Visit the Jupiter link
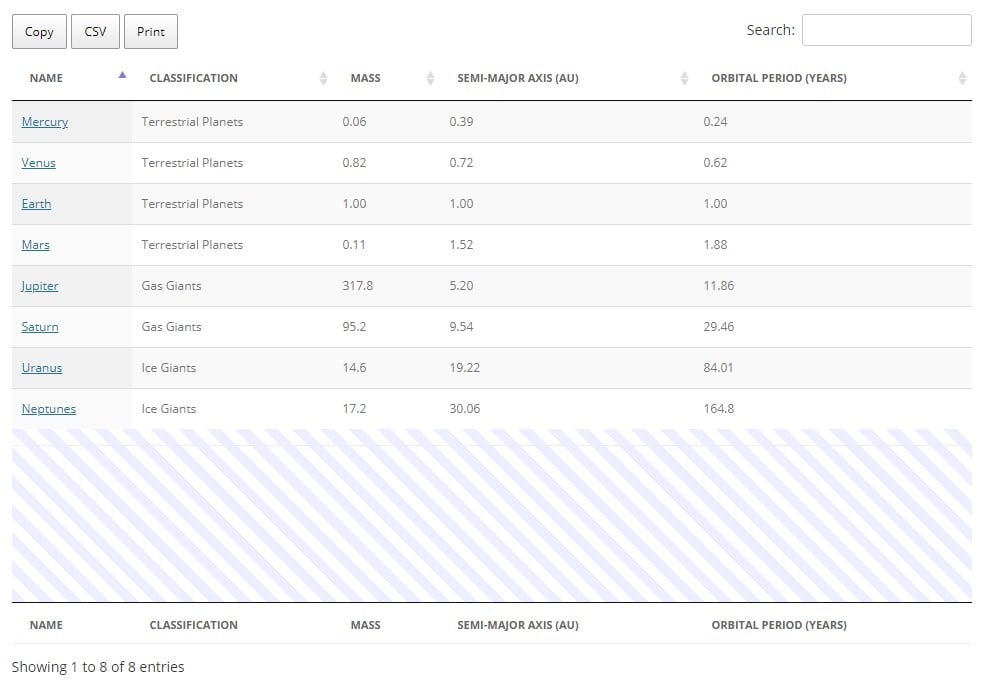 (x=40, y=286)
